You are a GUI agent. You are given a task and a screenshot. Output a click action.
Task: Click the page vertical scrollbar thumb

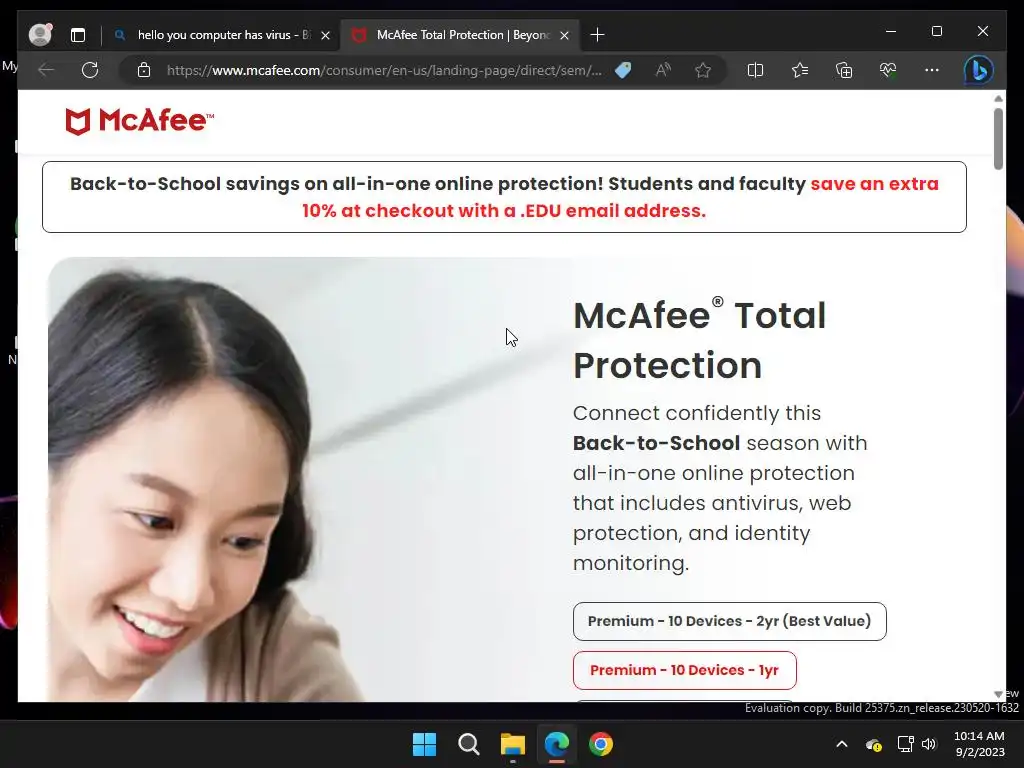[998, 138]
